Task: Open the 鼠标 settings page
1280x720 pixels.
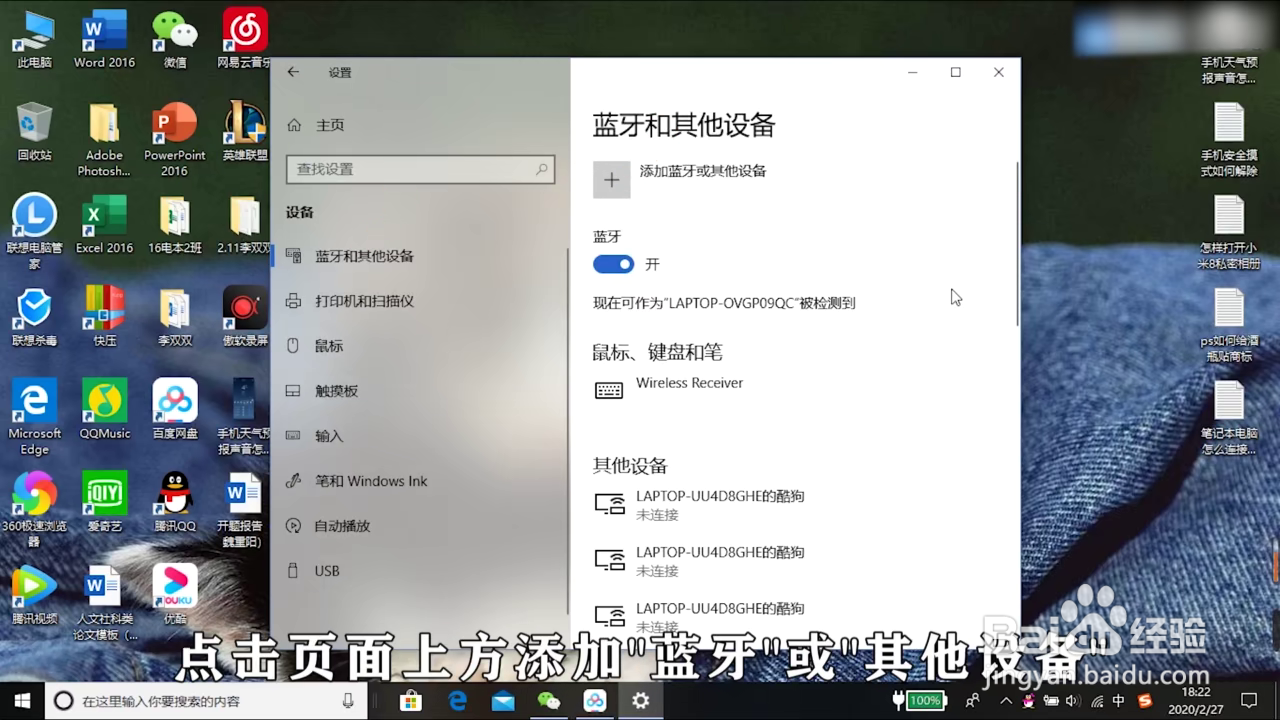Action: (x=330, y=346)
